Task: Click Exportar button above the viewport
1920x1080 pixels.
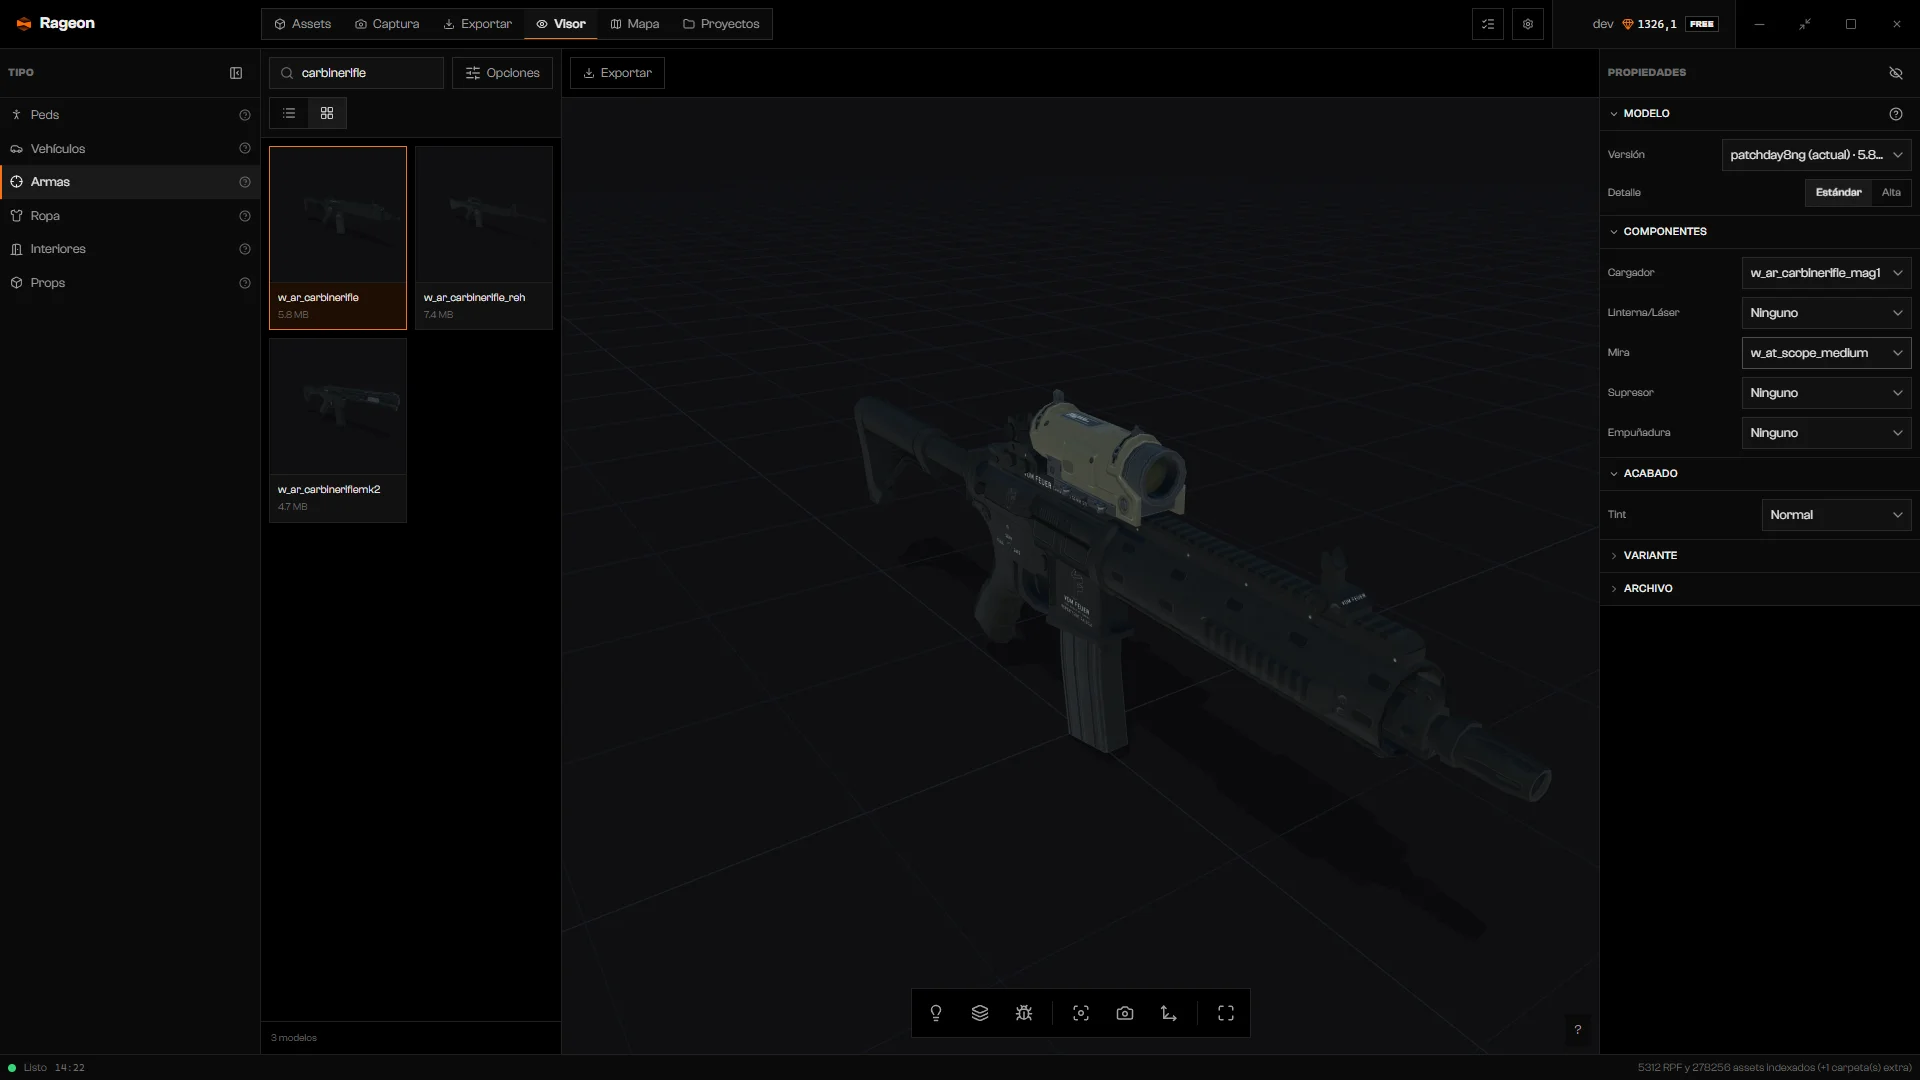Action: tap(617, 73)
